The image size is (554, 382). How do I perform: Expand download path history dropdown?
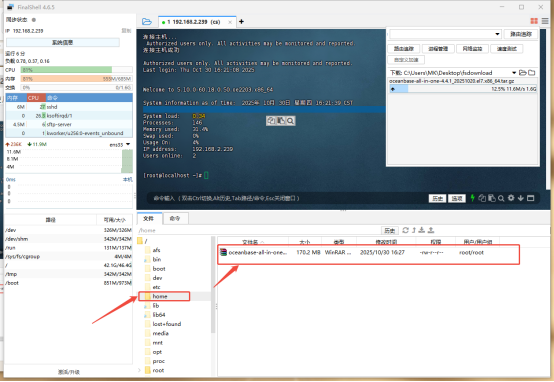pos(514,73)
